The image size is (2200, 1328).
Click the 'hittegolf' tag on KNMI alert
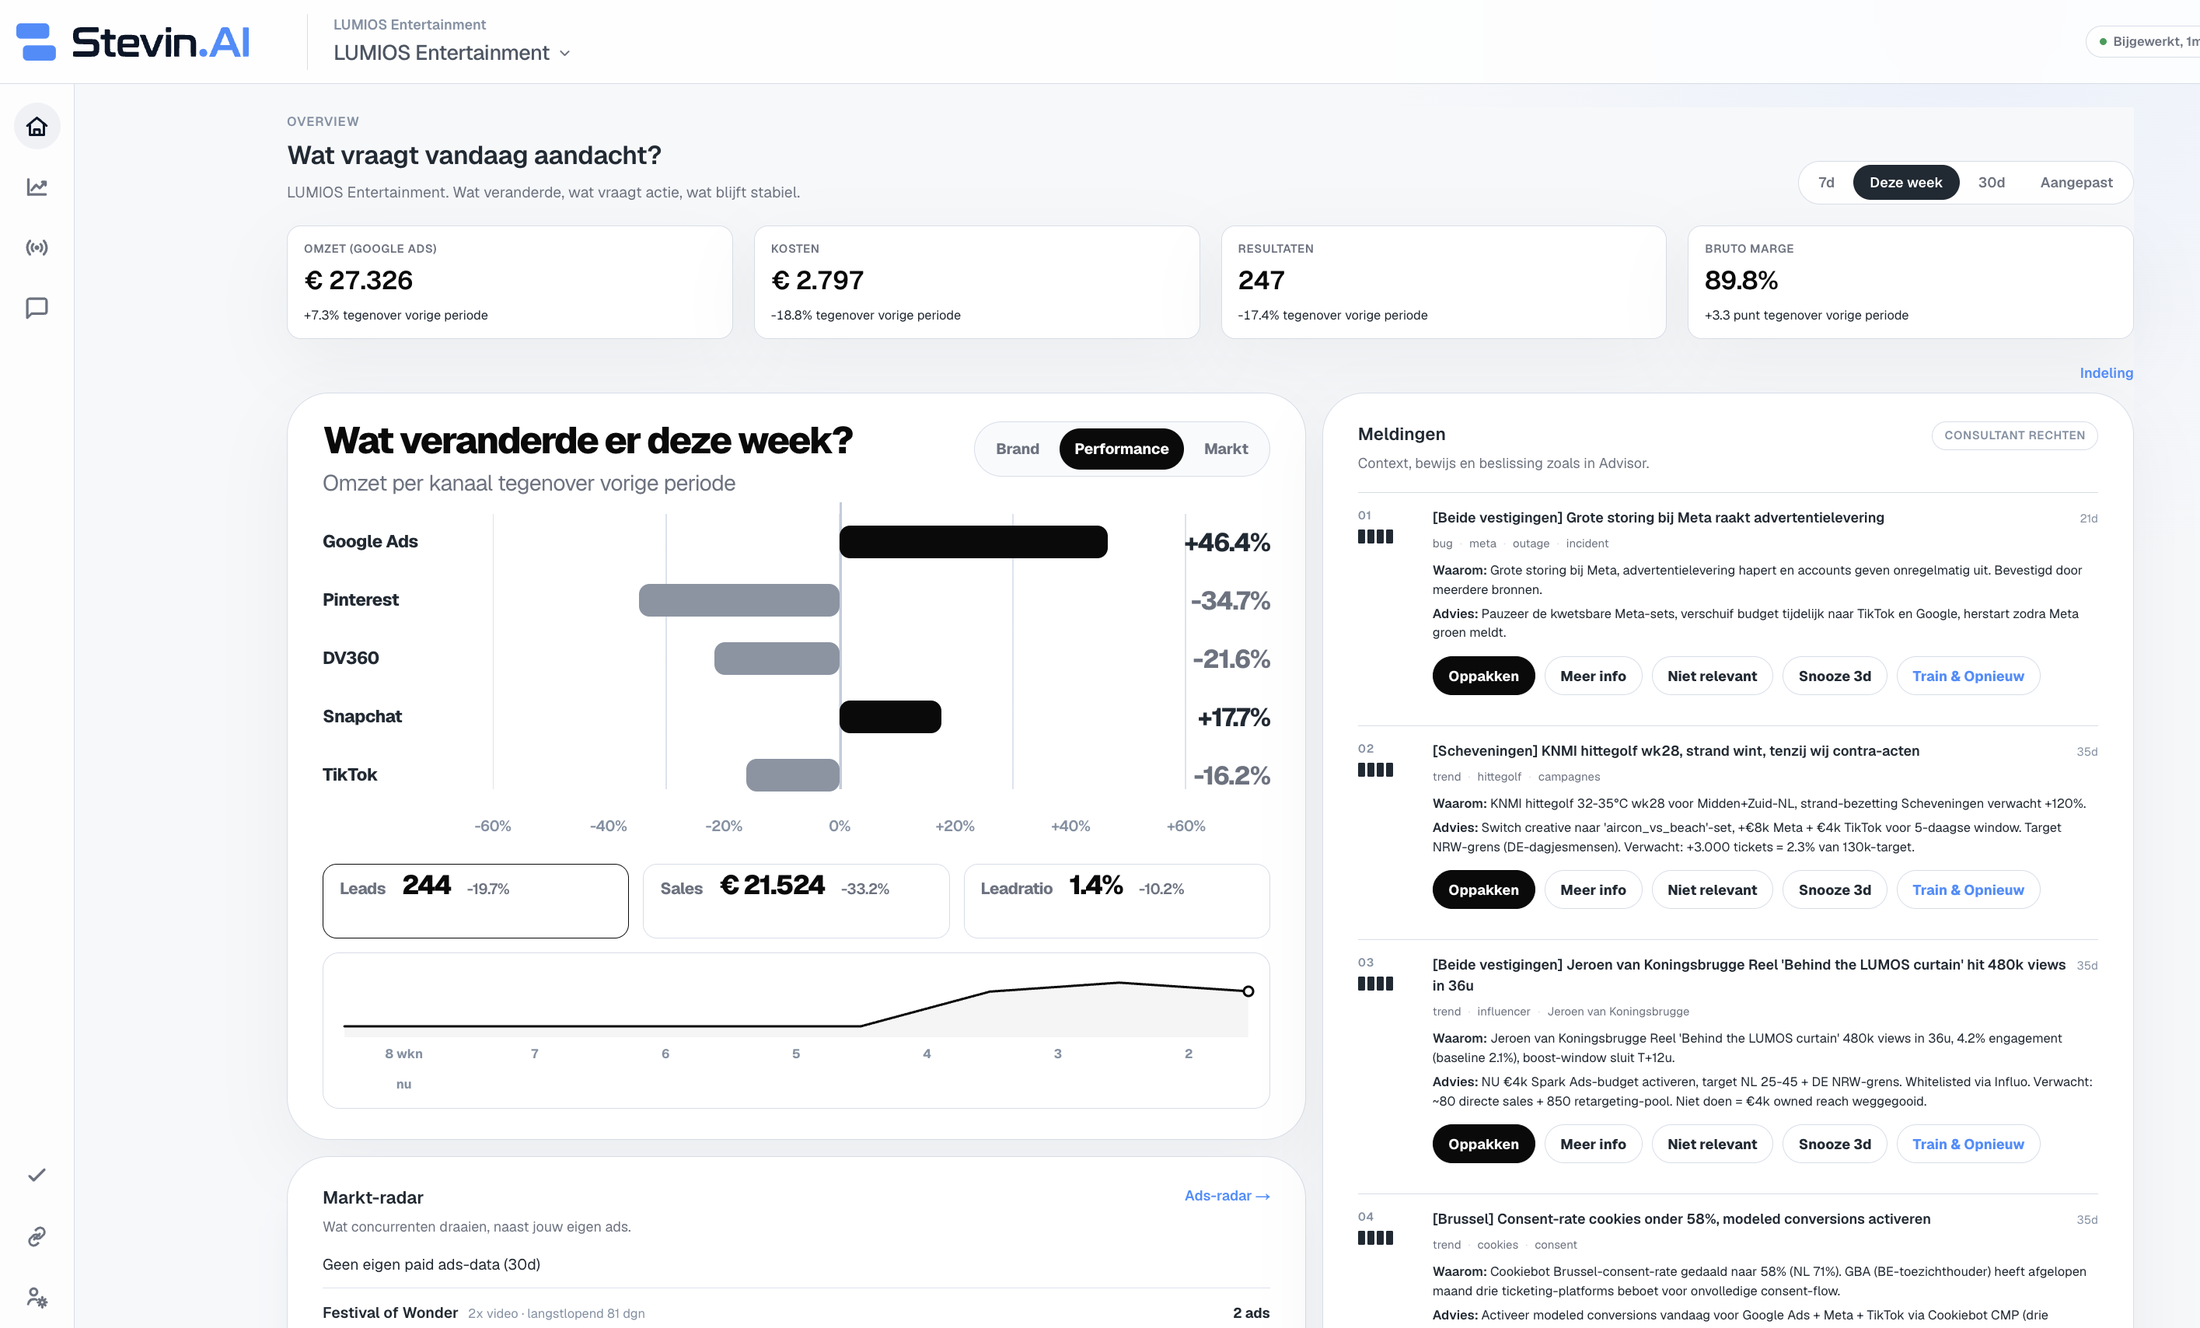tap(1499, 777)
